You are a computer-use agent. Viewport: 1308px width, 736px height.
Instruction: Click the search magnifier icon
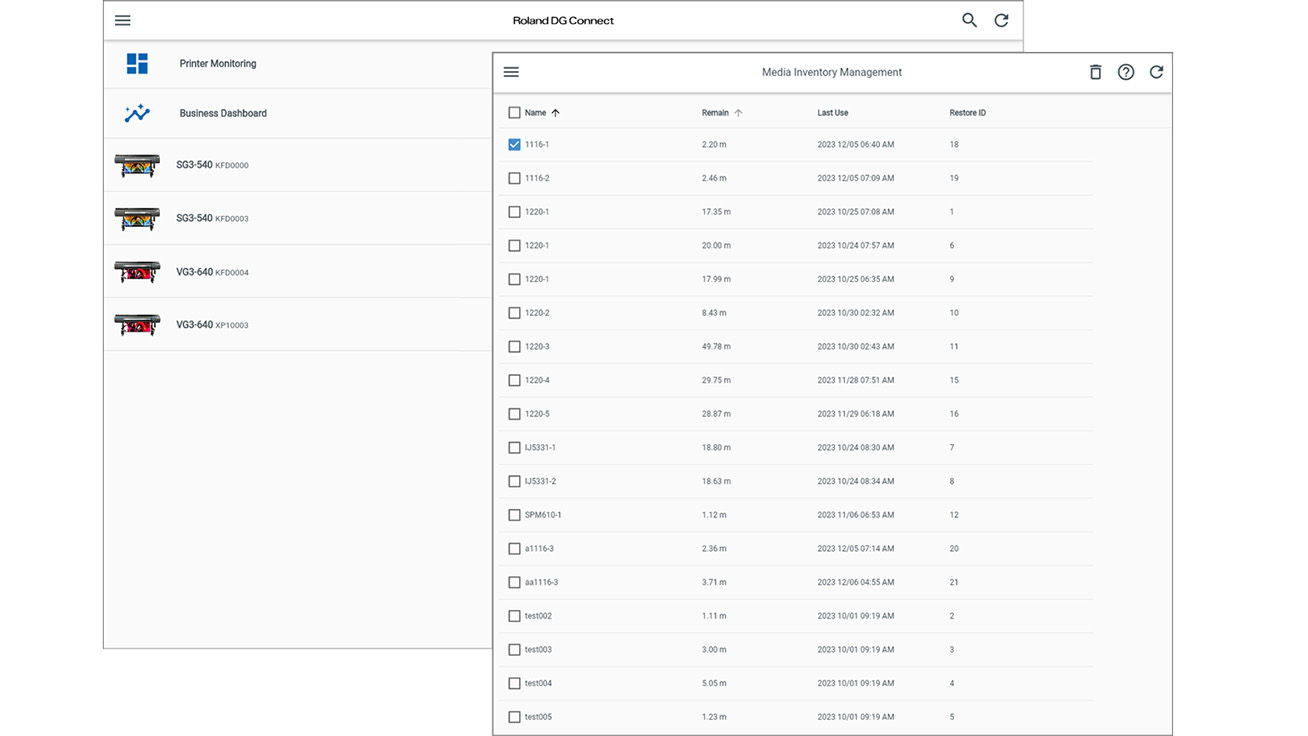coord(969,20)
